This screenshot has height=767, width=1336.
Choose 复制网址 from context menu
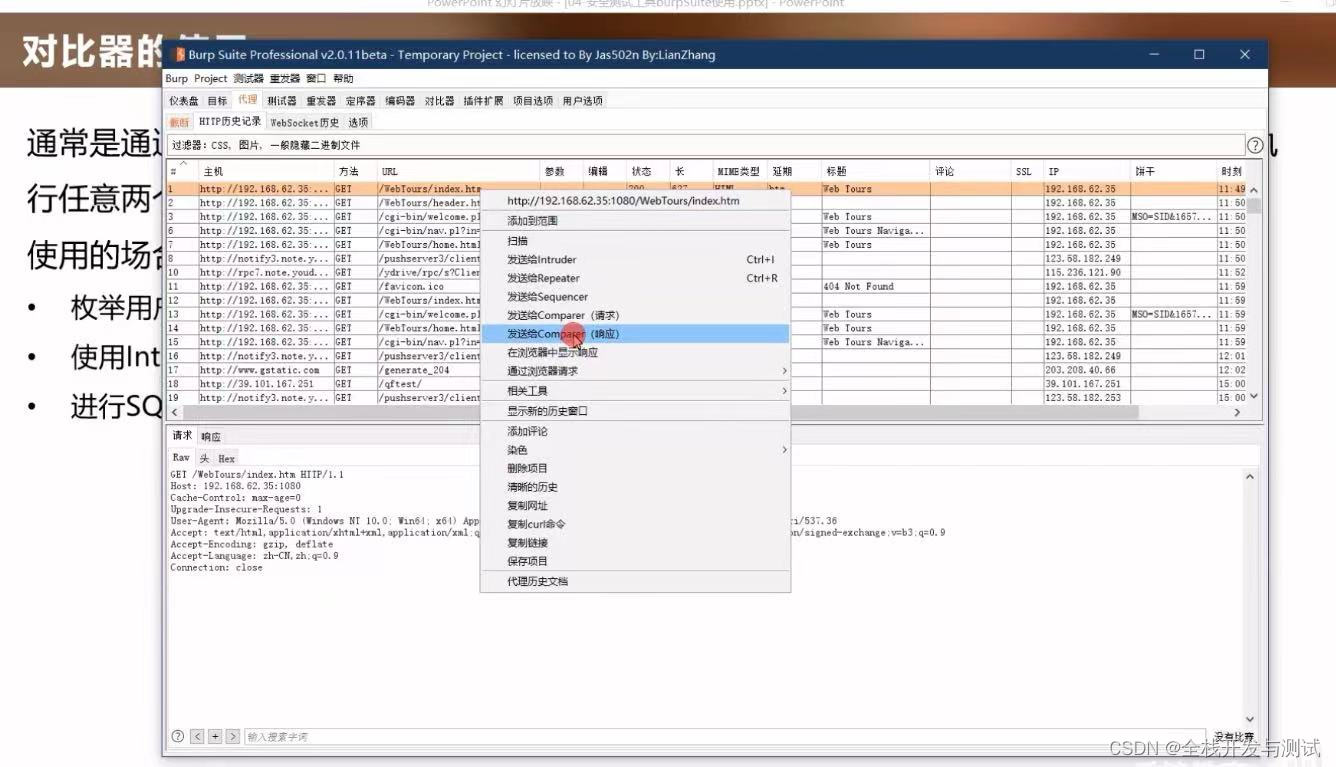tap(636, 506)
